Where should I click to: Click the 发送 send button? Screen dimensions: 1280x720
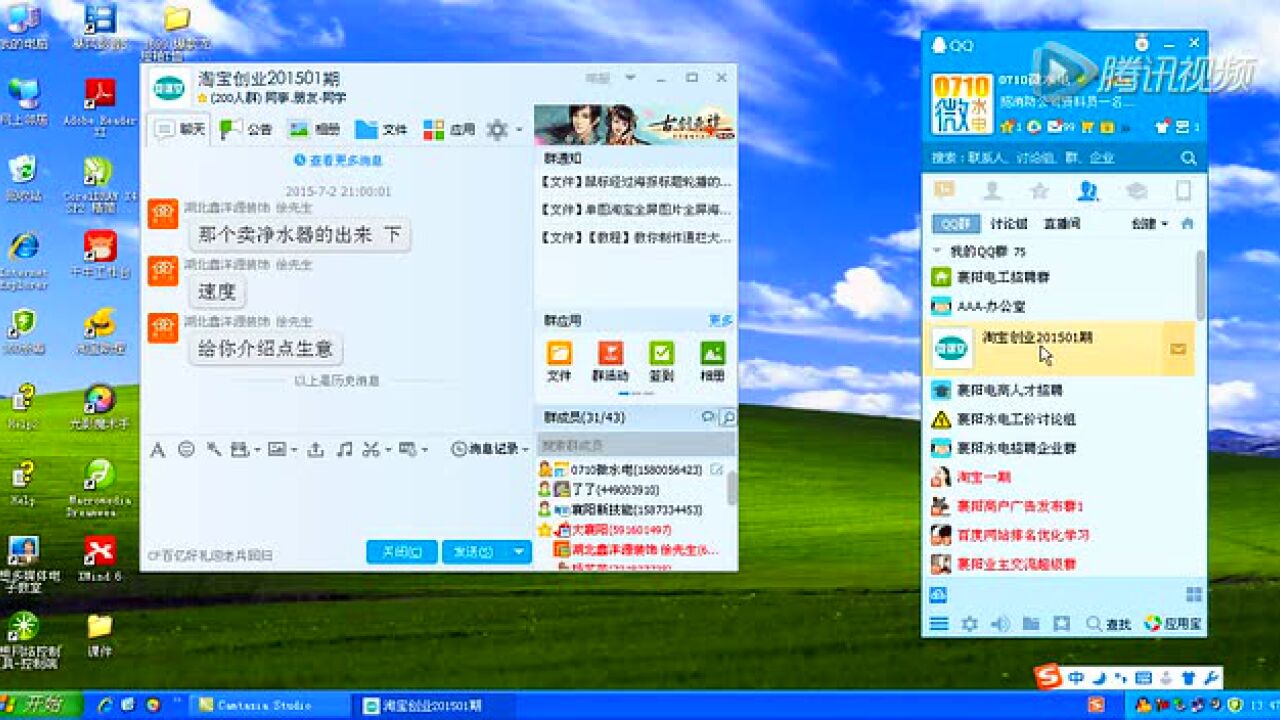click(474, 551)
